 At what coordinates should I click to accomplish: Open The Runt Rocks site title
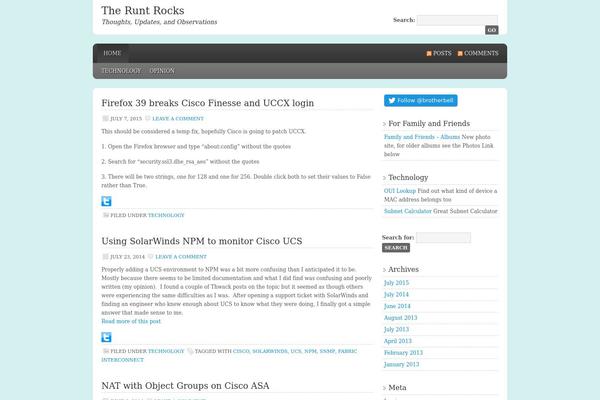pos(143,10)
